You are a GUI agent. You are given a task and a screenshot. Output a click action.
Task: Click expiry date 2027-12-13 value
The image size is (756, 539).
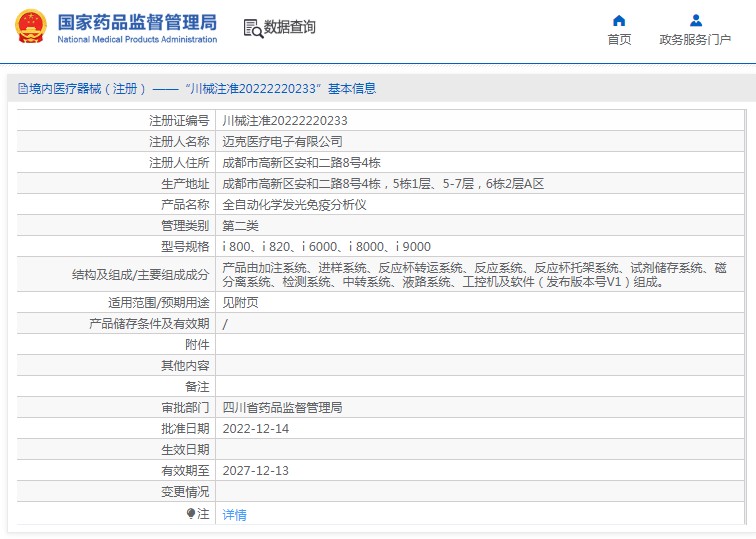tap(256, 471)
